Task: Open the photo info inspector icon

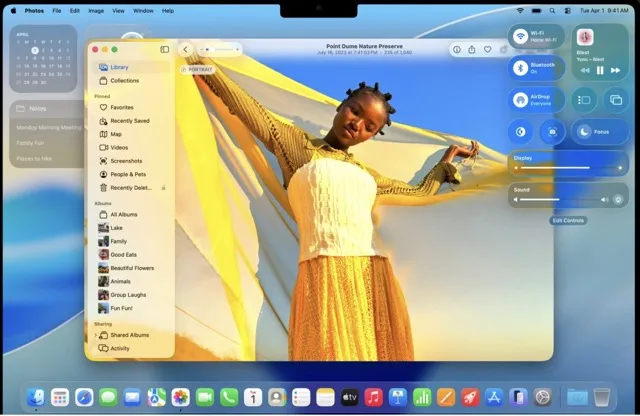Action: coord(457,49)
